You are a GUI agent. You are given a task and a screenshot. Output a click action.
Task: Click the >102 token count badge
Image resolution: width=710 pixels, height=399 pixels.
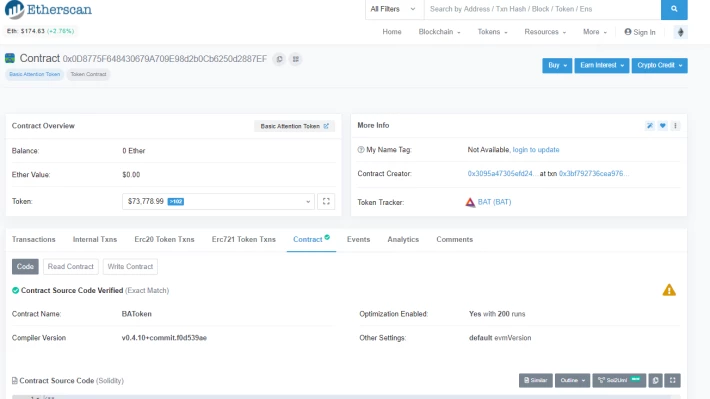point(176,202)
